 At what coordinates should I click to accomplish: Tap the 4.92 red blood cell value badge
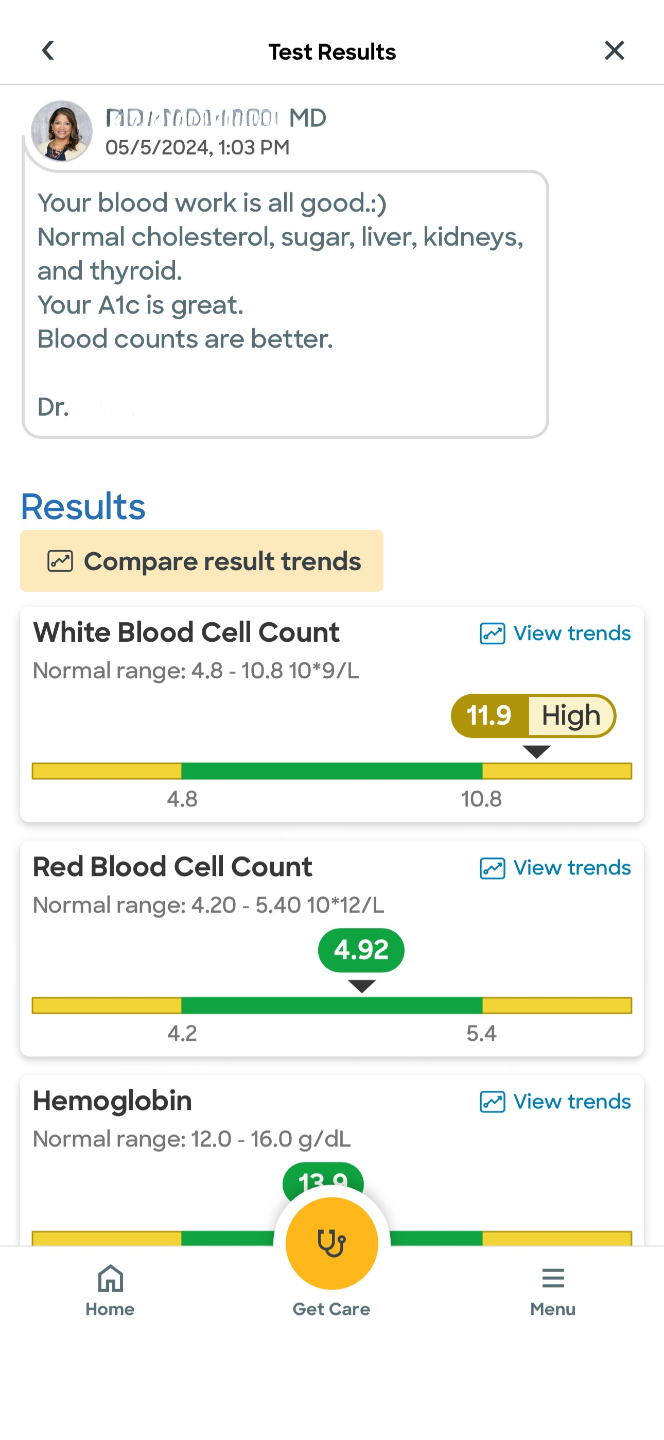coord(361,950)
